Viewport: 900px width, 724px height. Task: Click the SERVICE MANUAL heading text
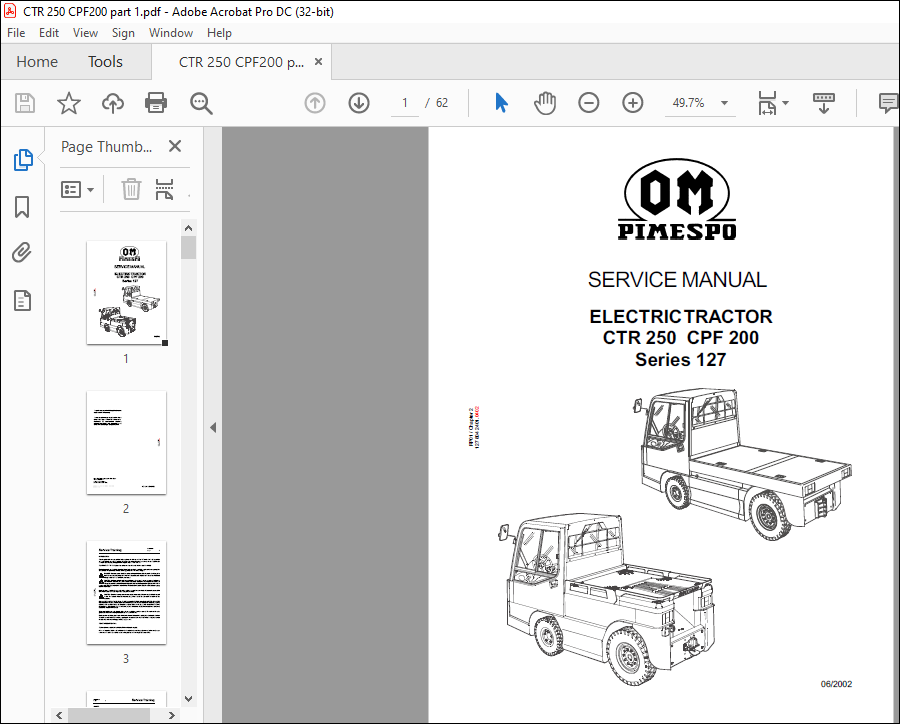coord(677,280)
